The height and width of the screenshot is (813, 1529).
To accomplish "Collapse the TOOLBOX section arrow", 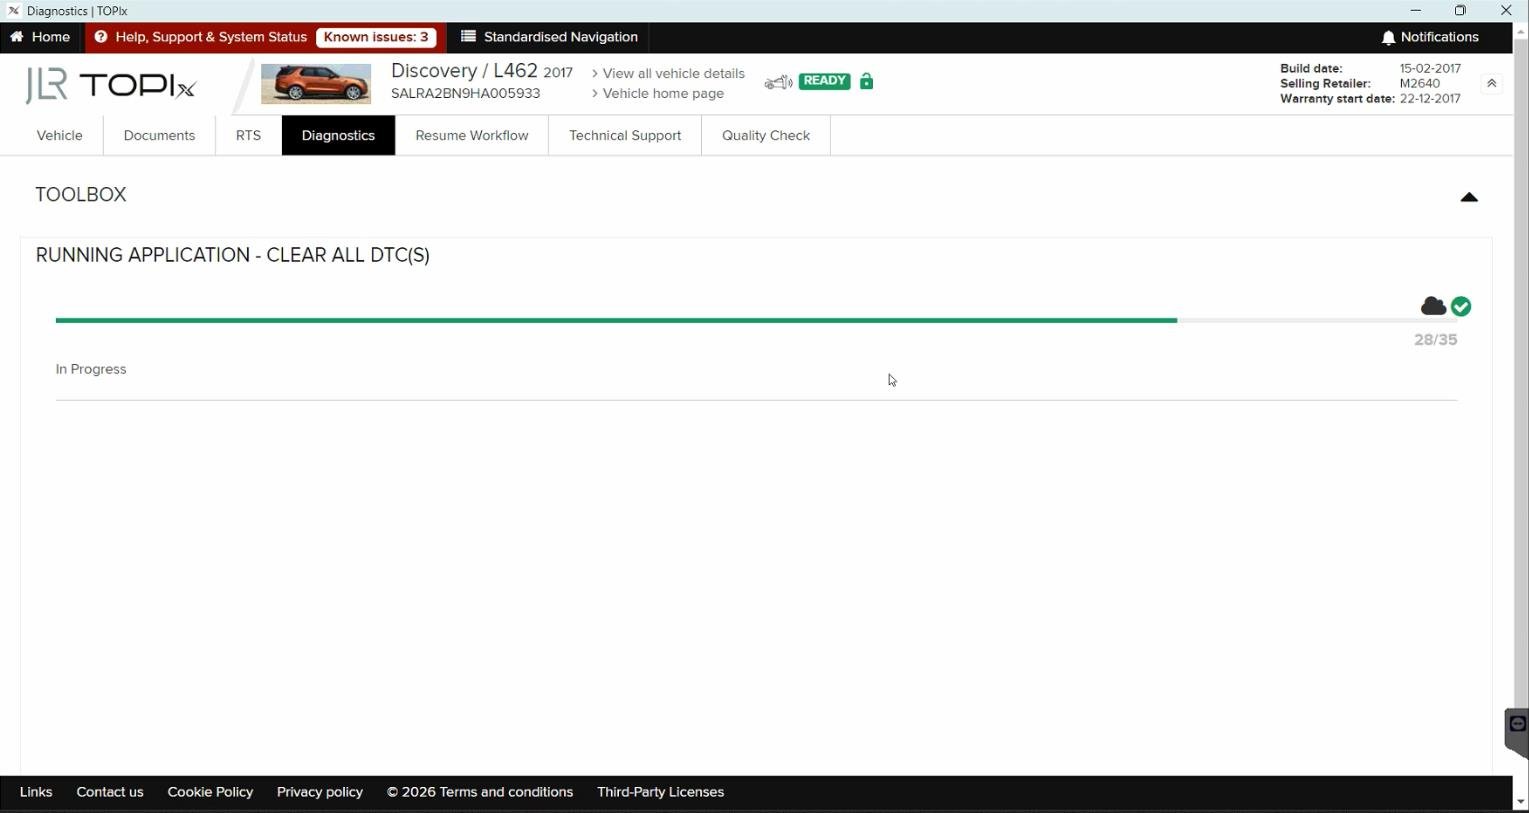I will (1469, 197).
